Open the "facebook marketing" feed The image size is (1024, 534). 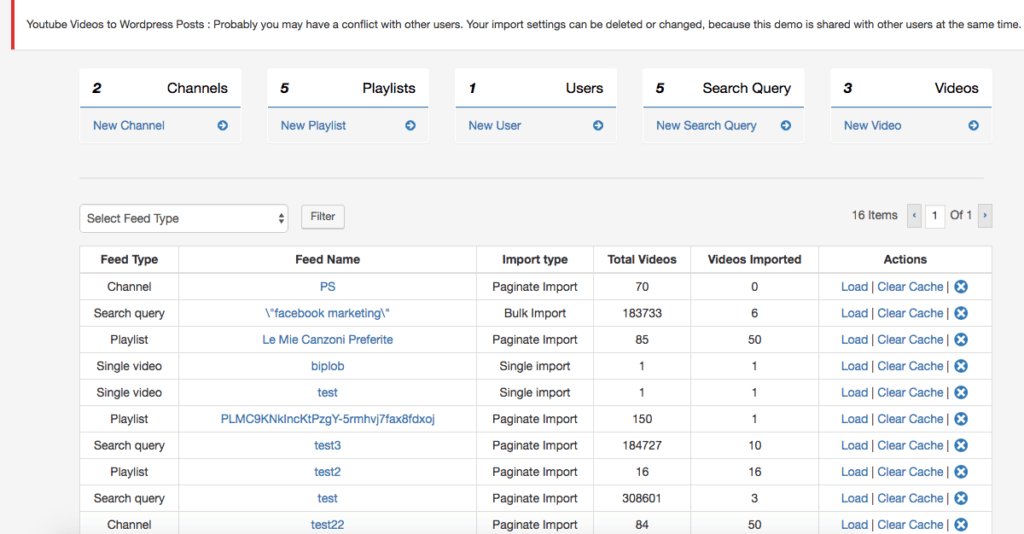click(x=327, y=313)
